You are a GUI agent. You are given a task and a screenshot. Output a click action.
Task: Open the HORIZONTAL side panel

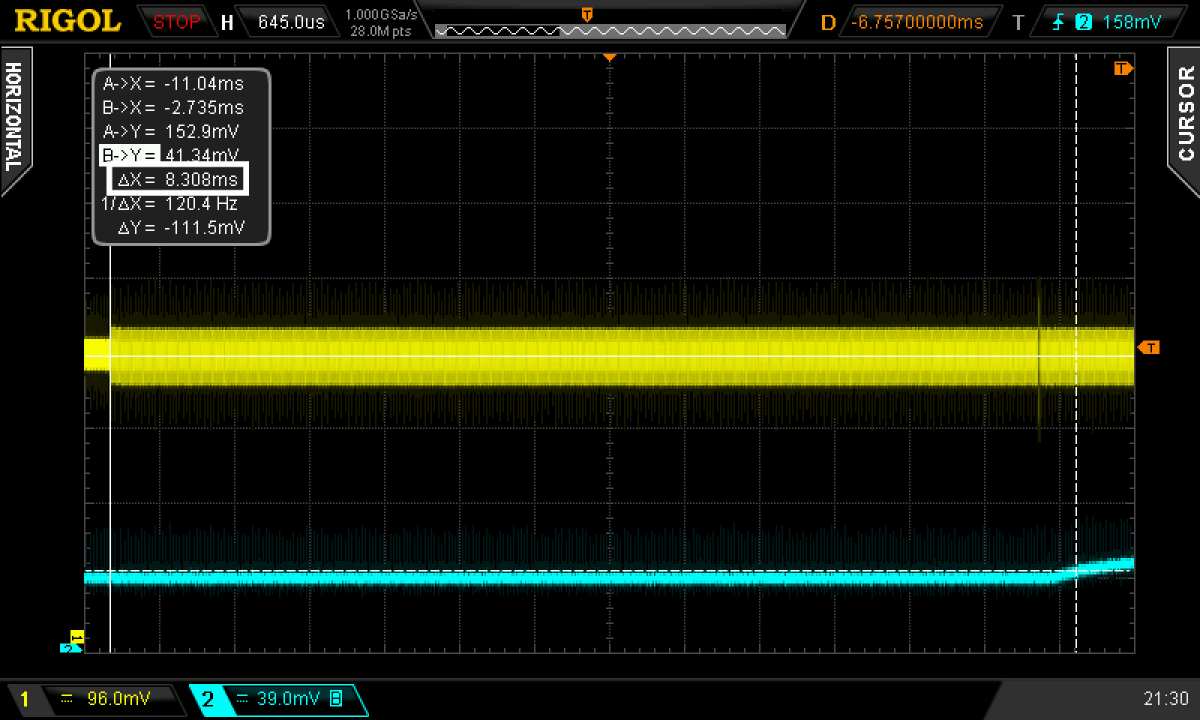pyautogui.click(x=14, y=117)
